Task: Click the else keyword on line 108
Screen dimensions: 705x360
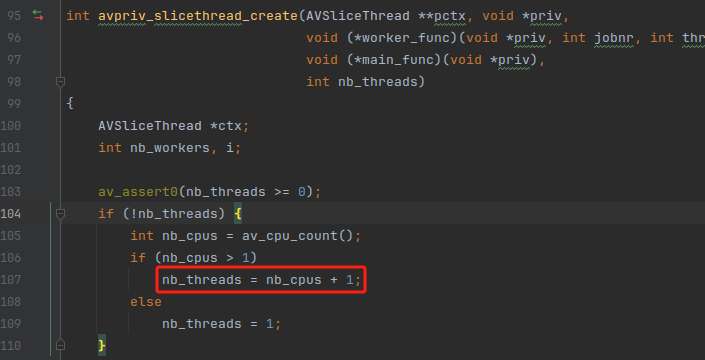Action: (146, 302)
